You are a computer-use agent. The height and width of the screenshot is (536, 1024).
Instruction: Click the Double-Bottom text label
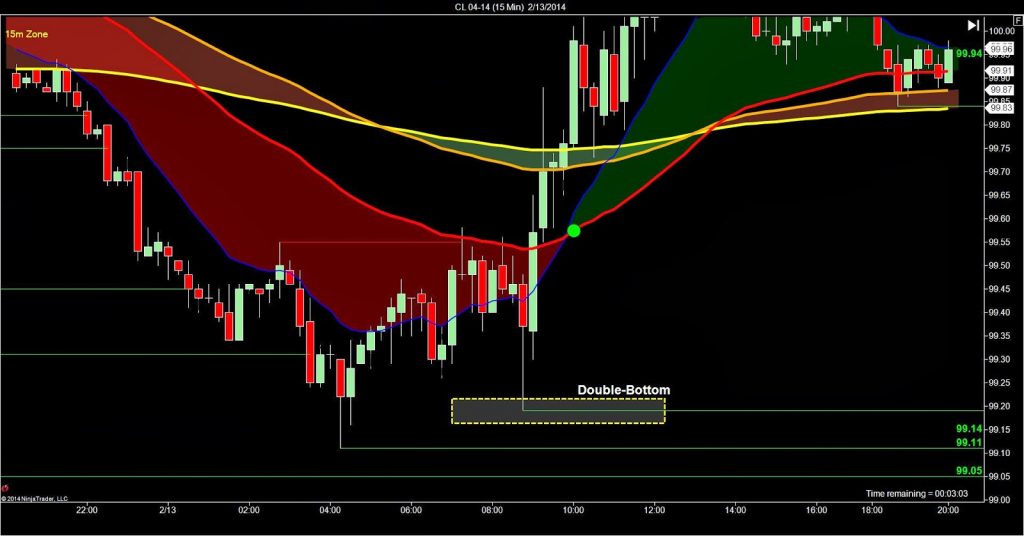pyautogui.click(x=624, y=390)
